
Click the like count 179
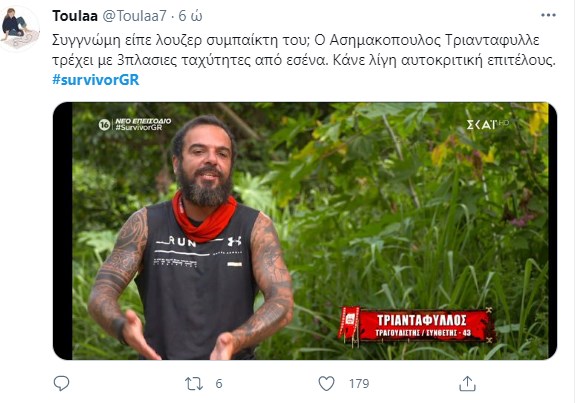[x=359, y=384]
